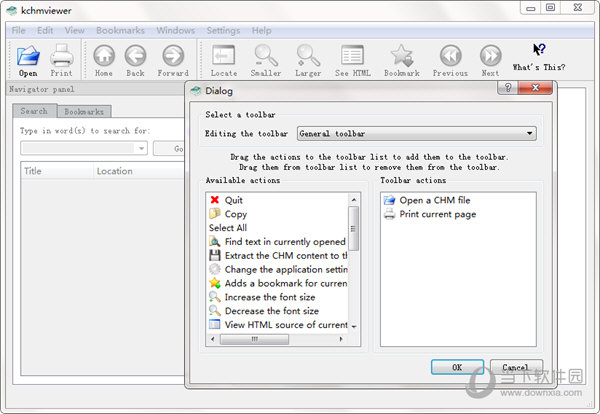
Task: Click the dialog help question-mark button
Action: click(x=508, y=88)
